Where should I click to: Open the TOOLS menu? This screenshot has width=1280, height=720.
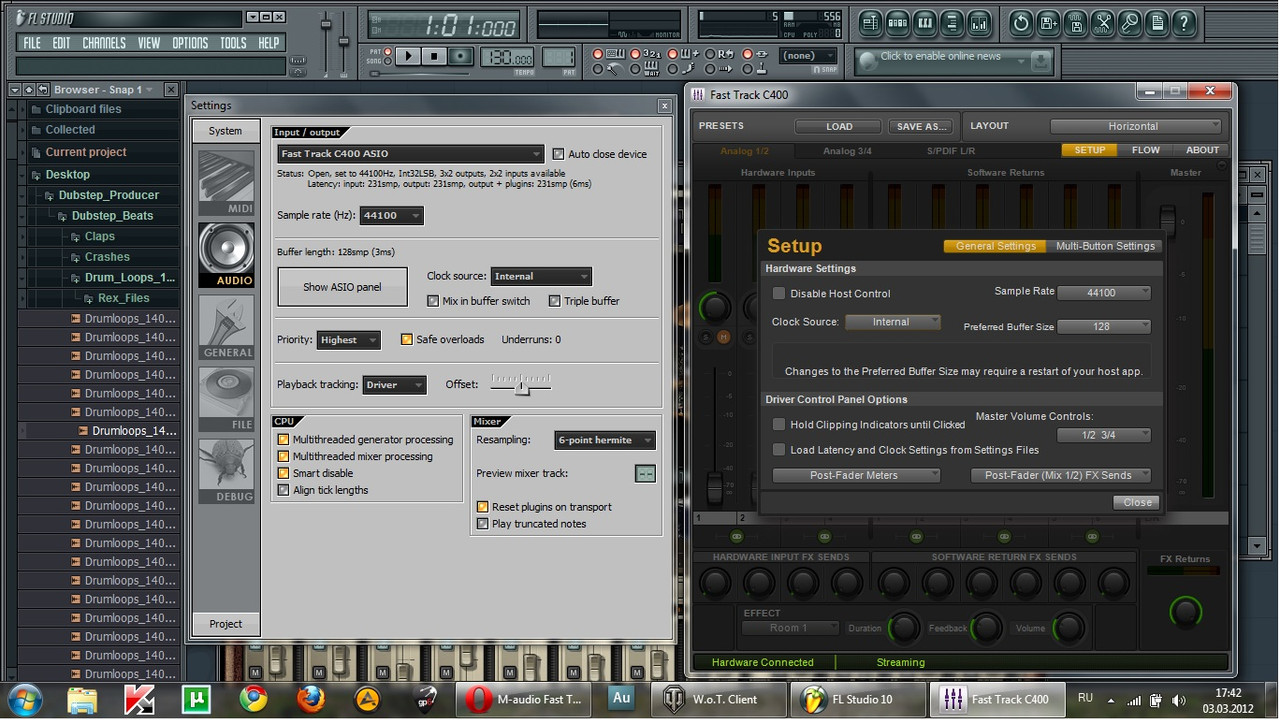[233, 43]
